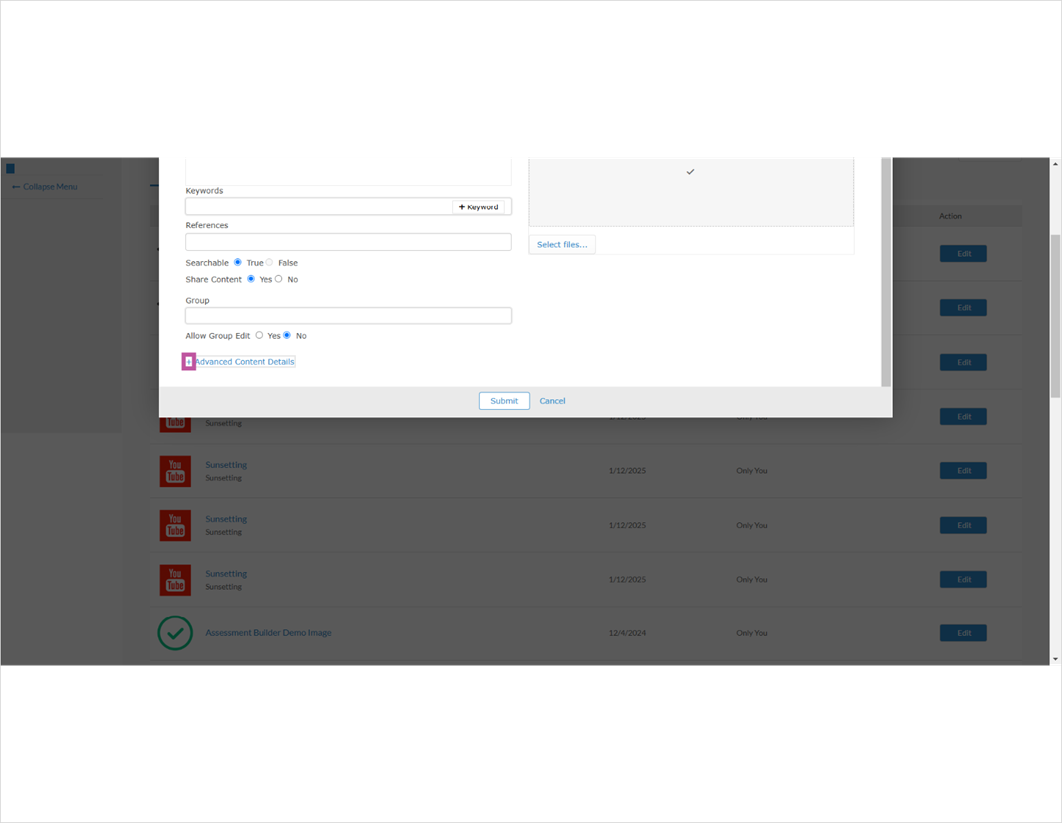
Task: Open the Select files picker
Action: pos(561,244)
